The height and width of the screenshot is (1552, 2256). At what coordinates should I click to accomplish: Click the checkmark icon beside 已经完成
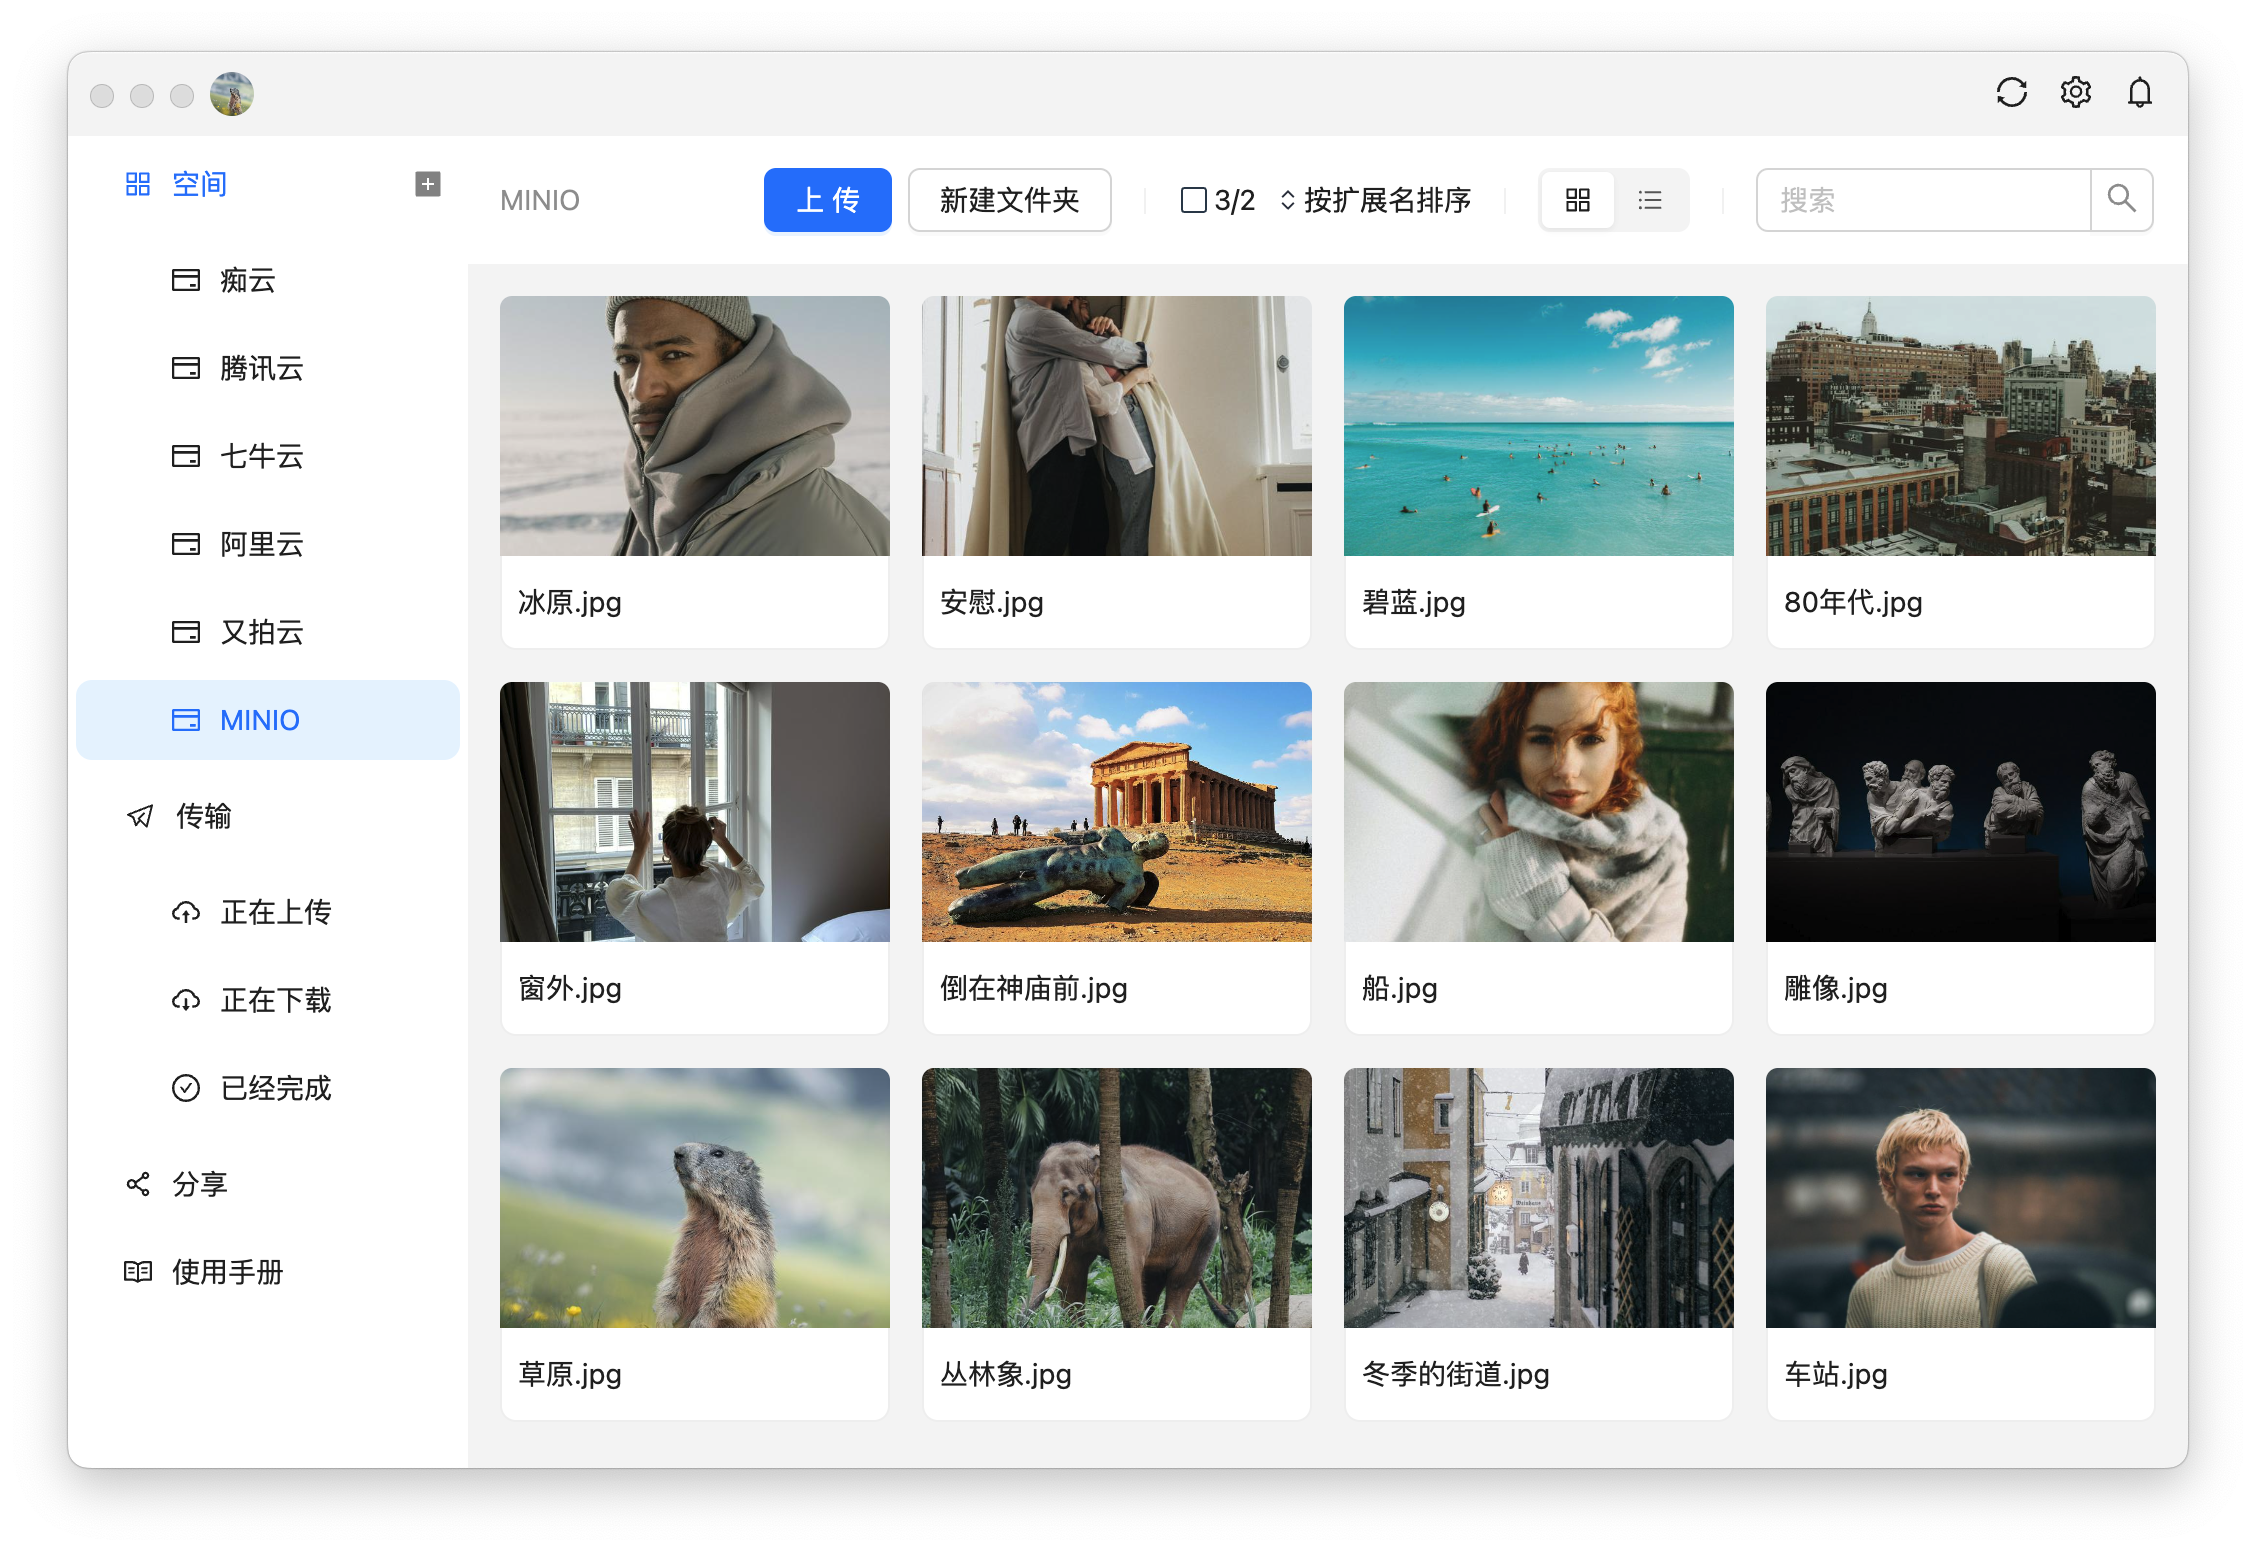coord(187,1088)
